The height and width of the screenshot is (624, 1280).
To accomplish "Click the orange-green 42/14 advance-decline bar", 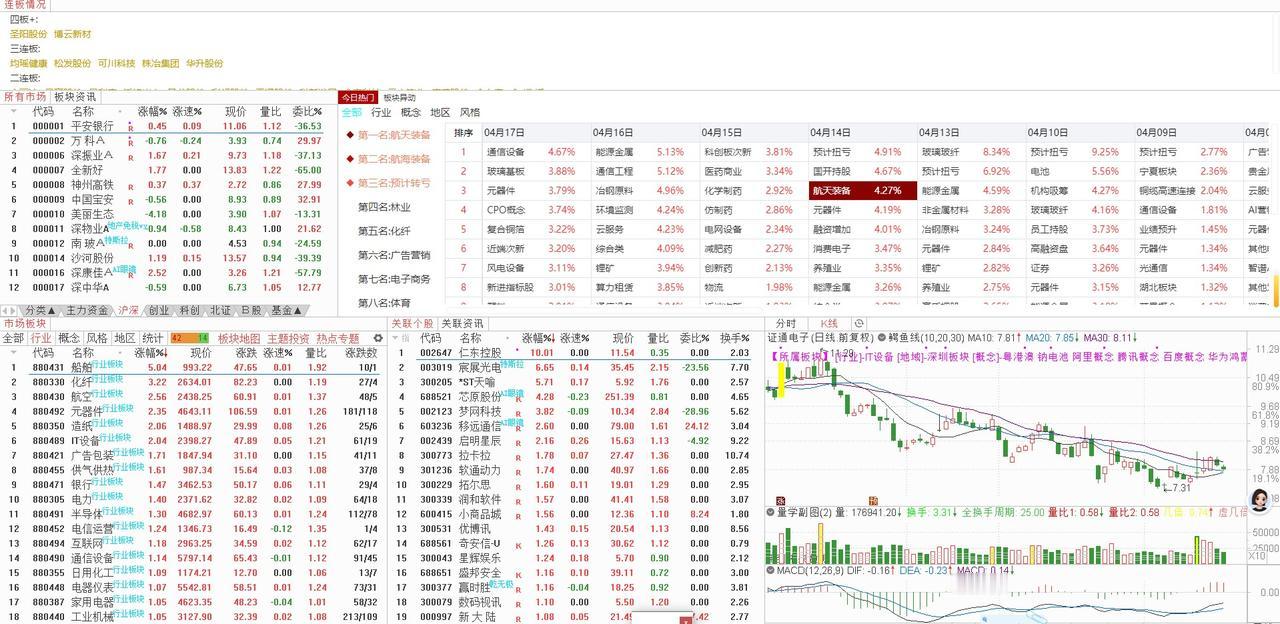I will point(190,337).
